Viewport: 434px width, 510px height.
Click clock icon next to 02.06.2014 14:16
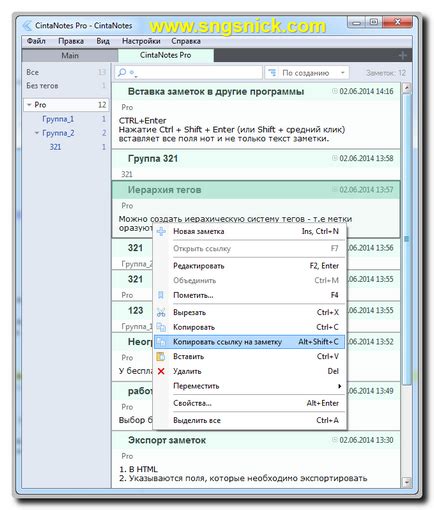(x=335, y=91)
